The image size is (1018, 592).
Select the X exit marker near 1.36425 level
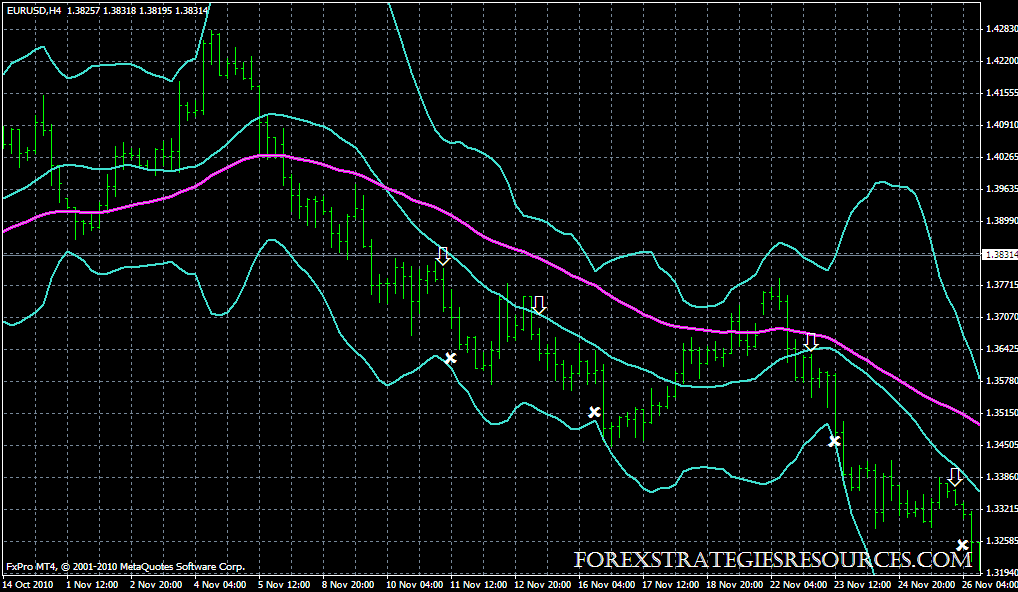click(451, 358)
